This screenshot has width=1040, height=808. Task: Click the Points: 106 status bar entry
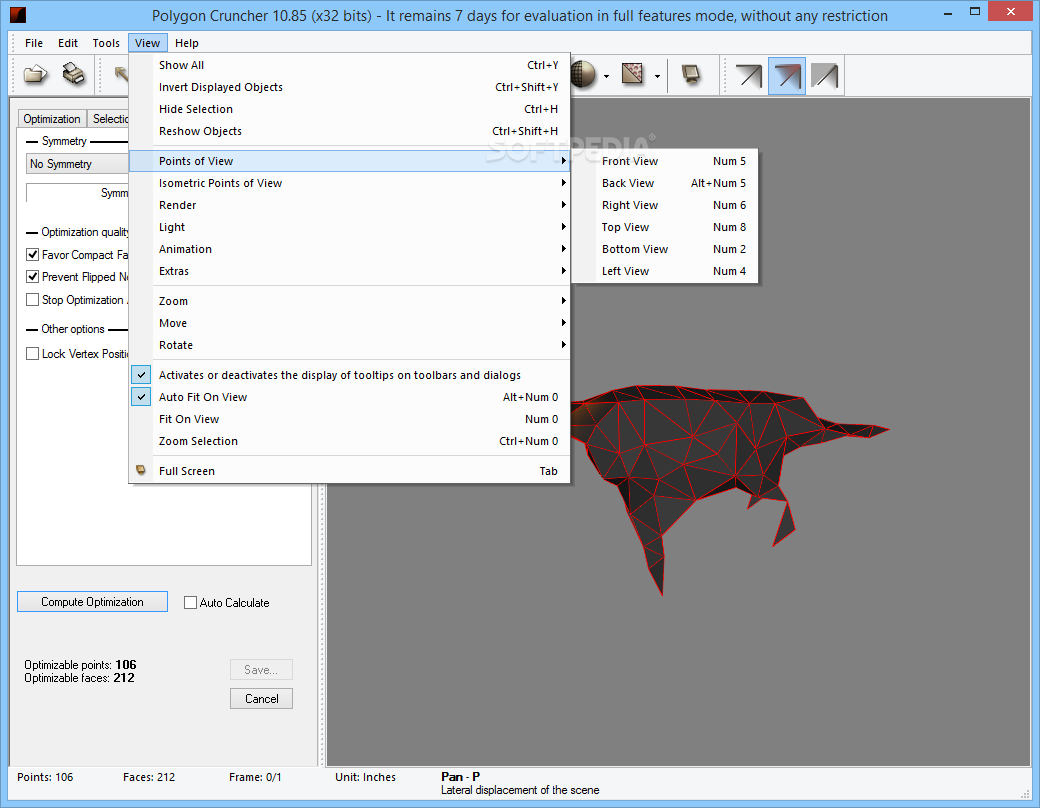tap(45, 777)
